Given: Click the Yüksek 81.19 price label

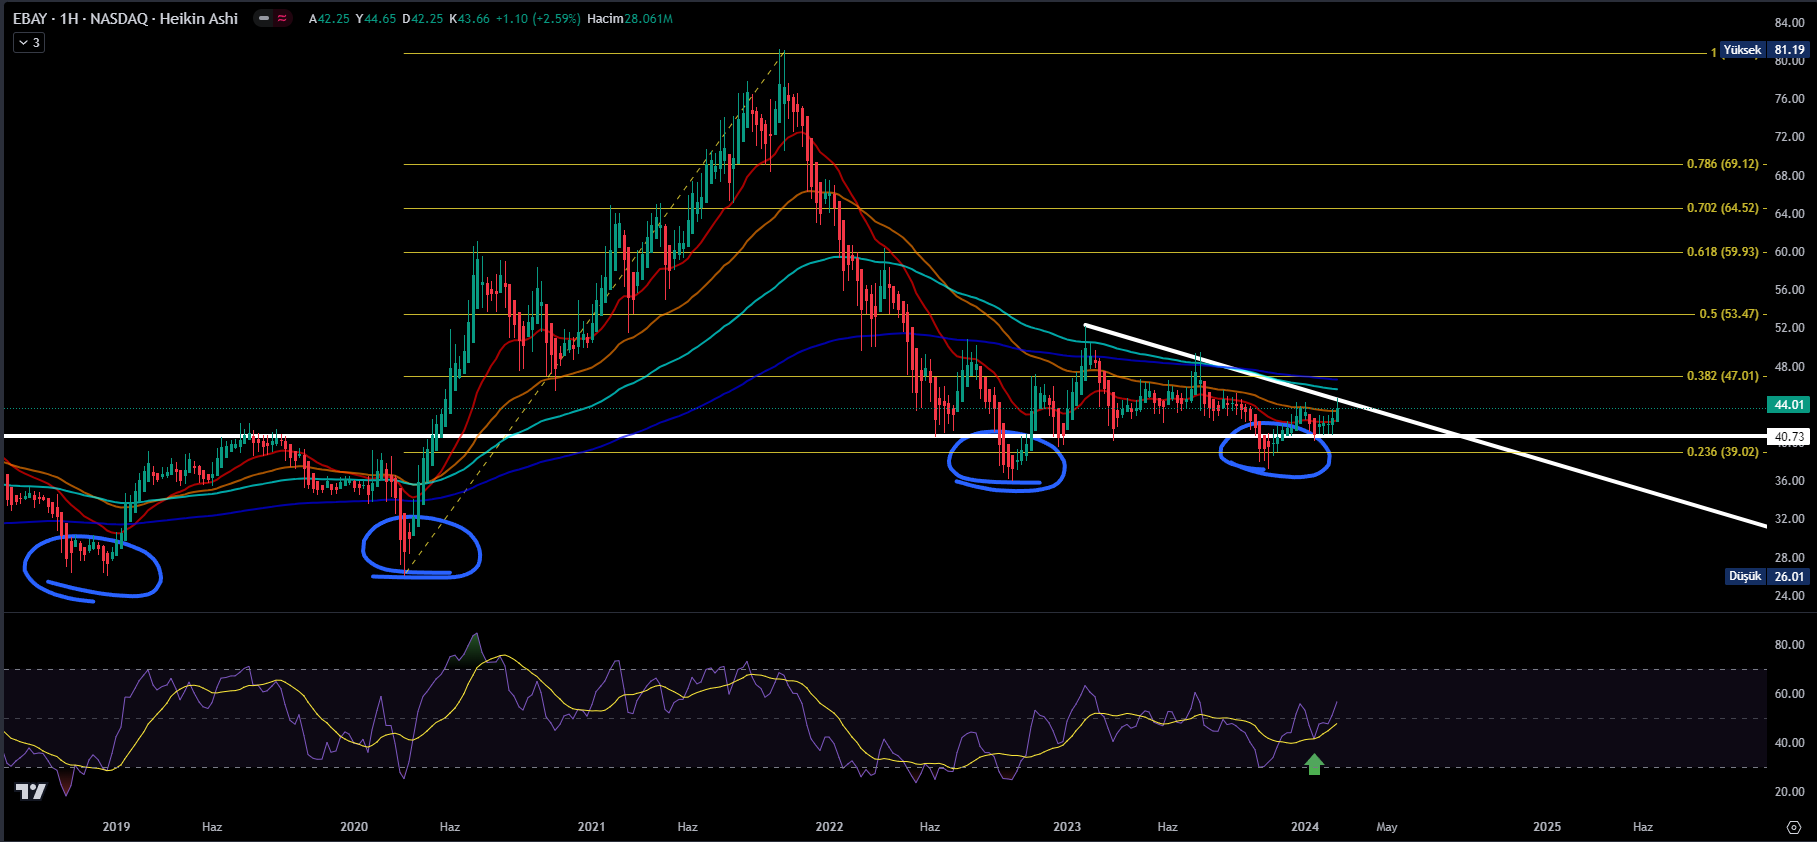Looking at the screenshot, I should (1764, 50).
